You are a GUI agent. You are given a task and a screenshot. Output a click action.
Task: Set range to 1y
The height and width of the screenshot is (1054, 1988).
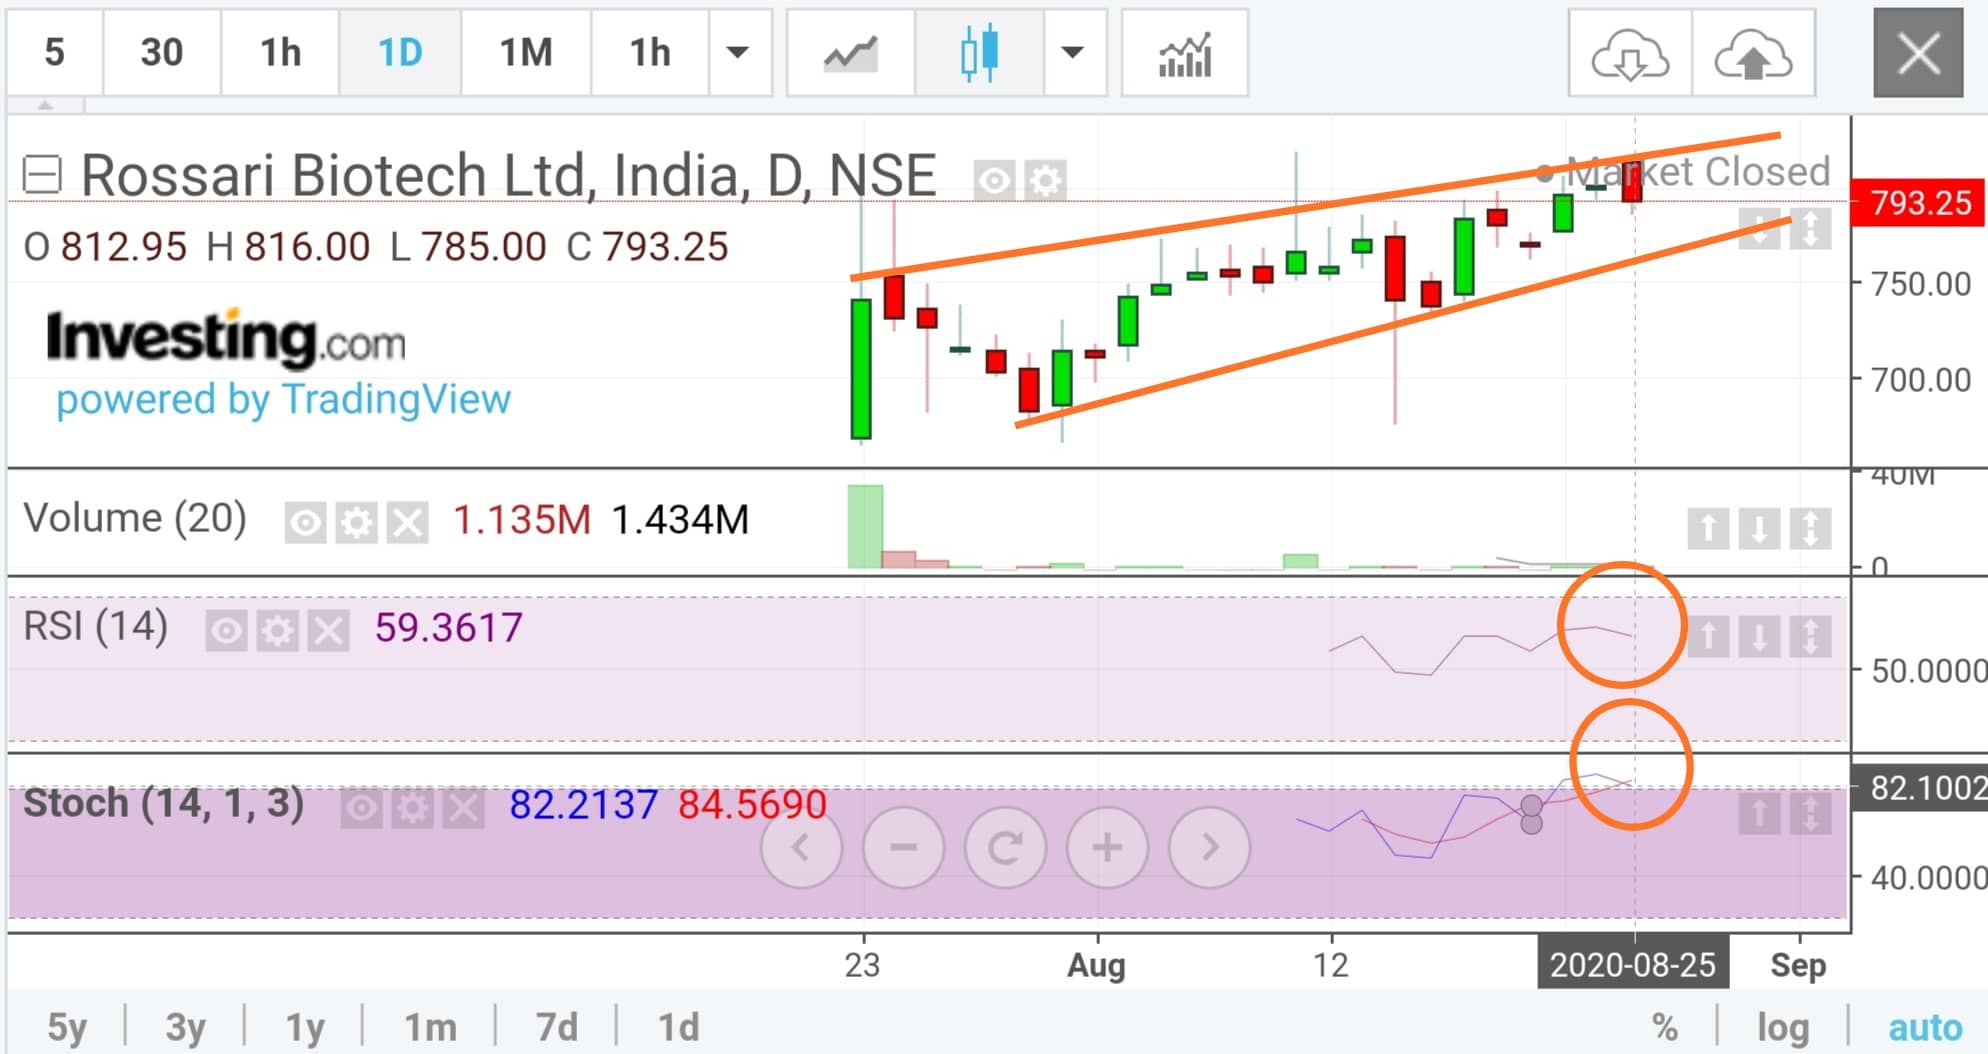point(305,1027)
